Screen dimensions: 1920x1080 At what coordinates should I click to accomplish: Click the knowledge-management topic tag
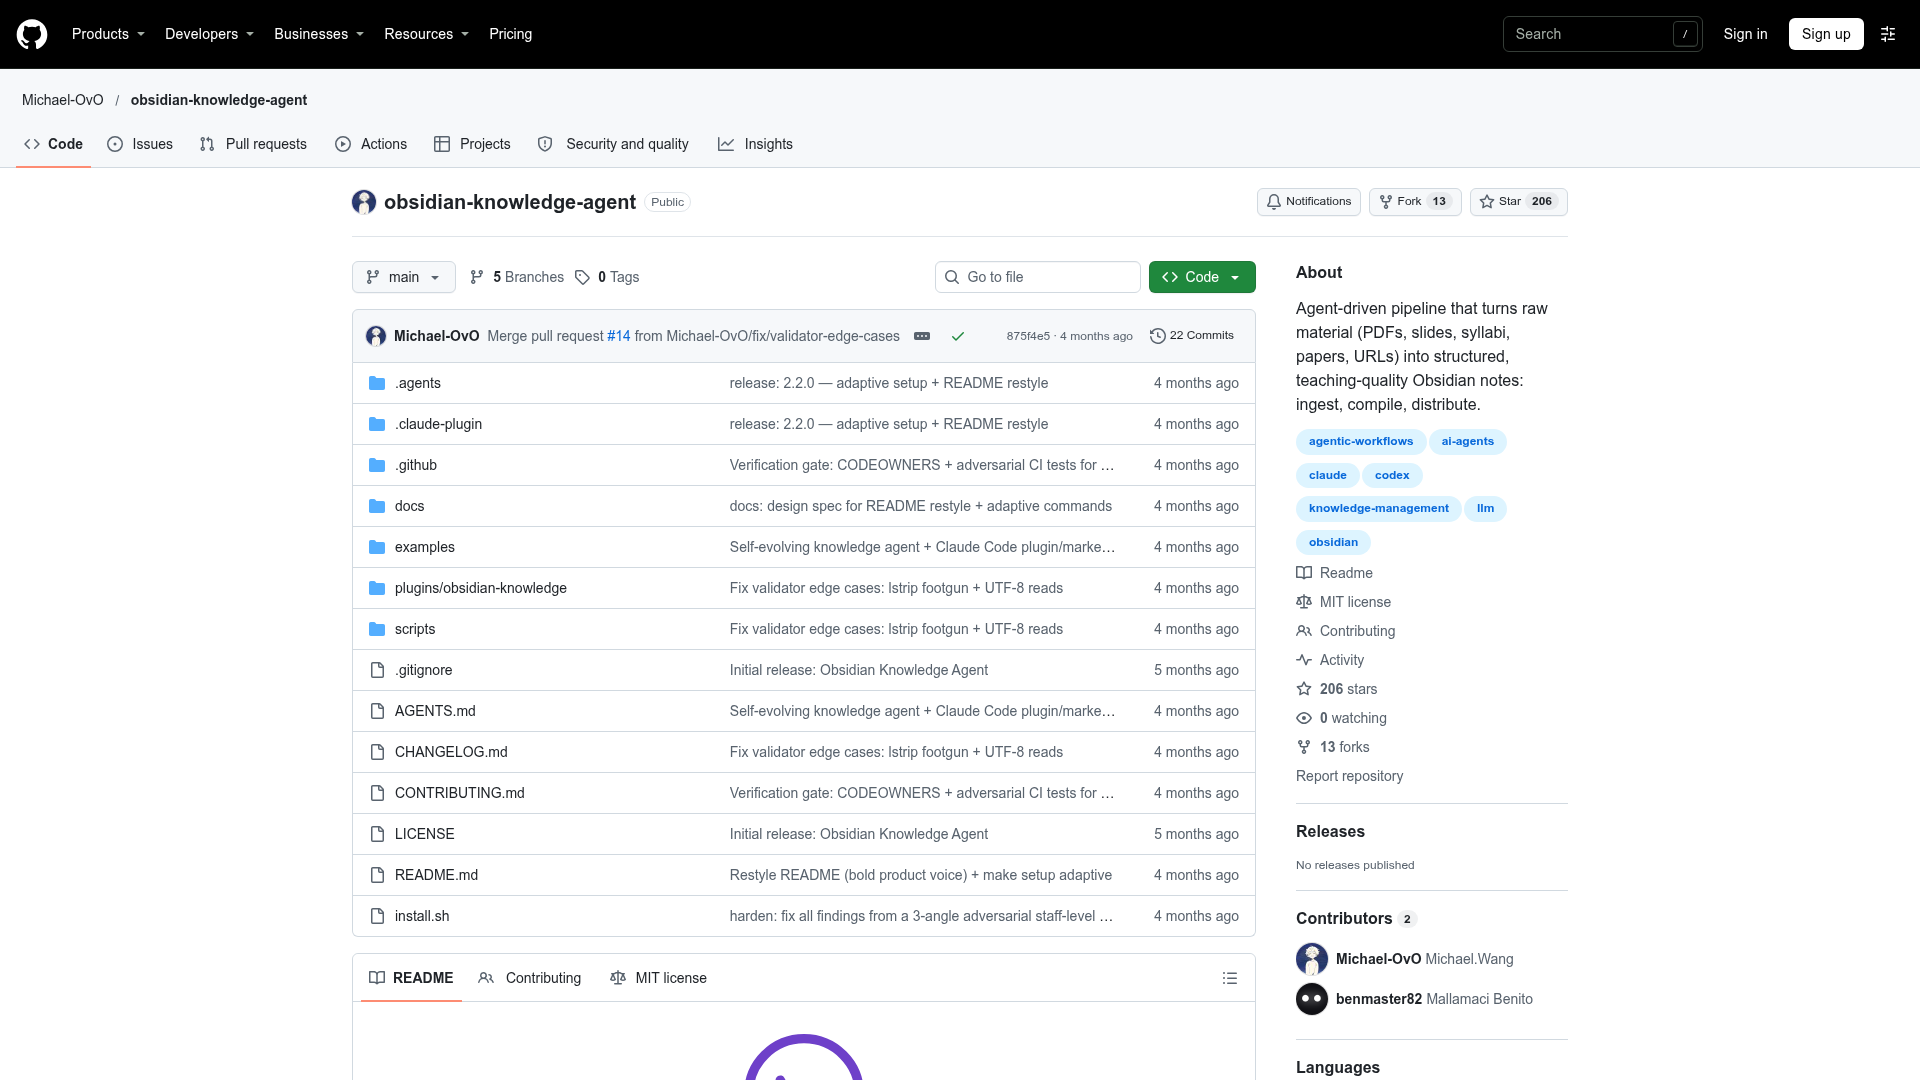pyautogui.click(x=1378, y=508)
